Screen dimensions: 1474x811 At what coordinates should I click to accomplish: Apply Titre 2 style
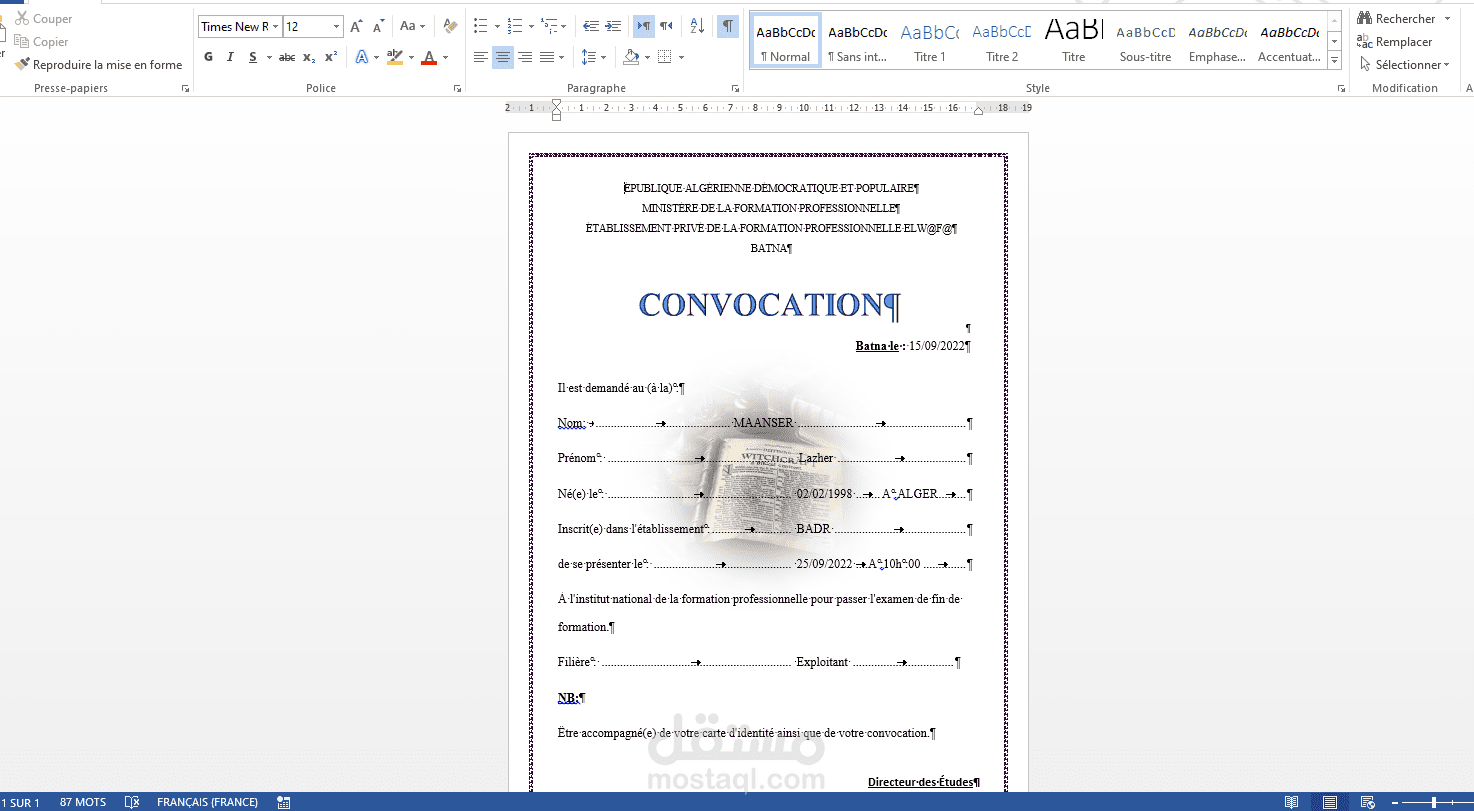pyautogui.click(x=1001, y=41)
